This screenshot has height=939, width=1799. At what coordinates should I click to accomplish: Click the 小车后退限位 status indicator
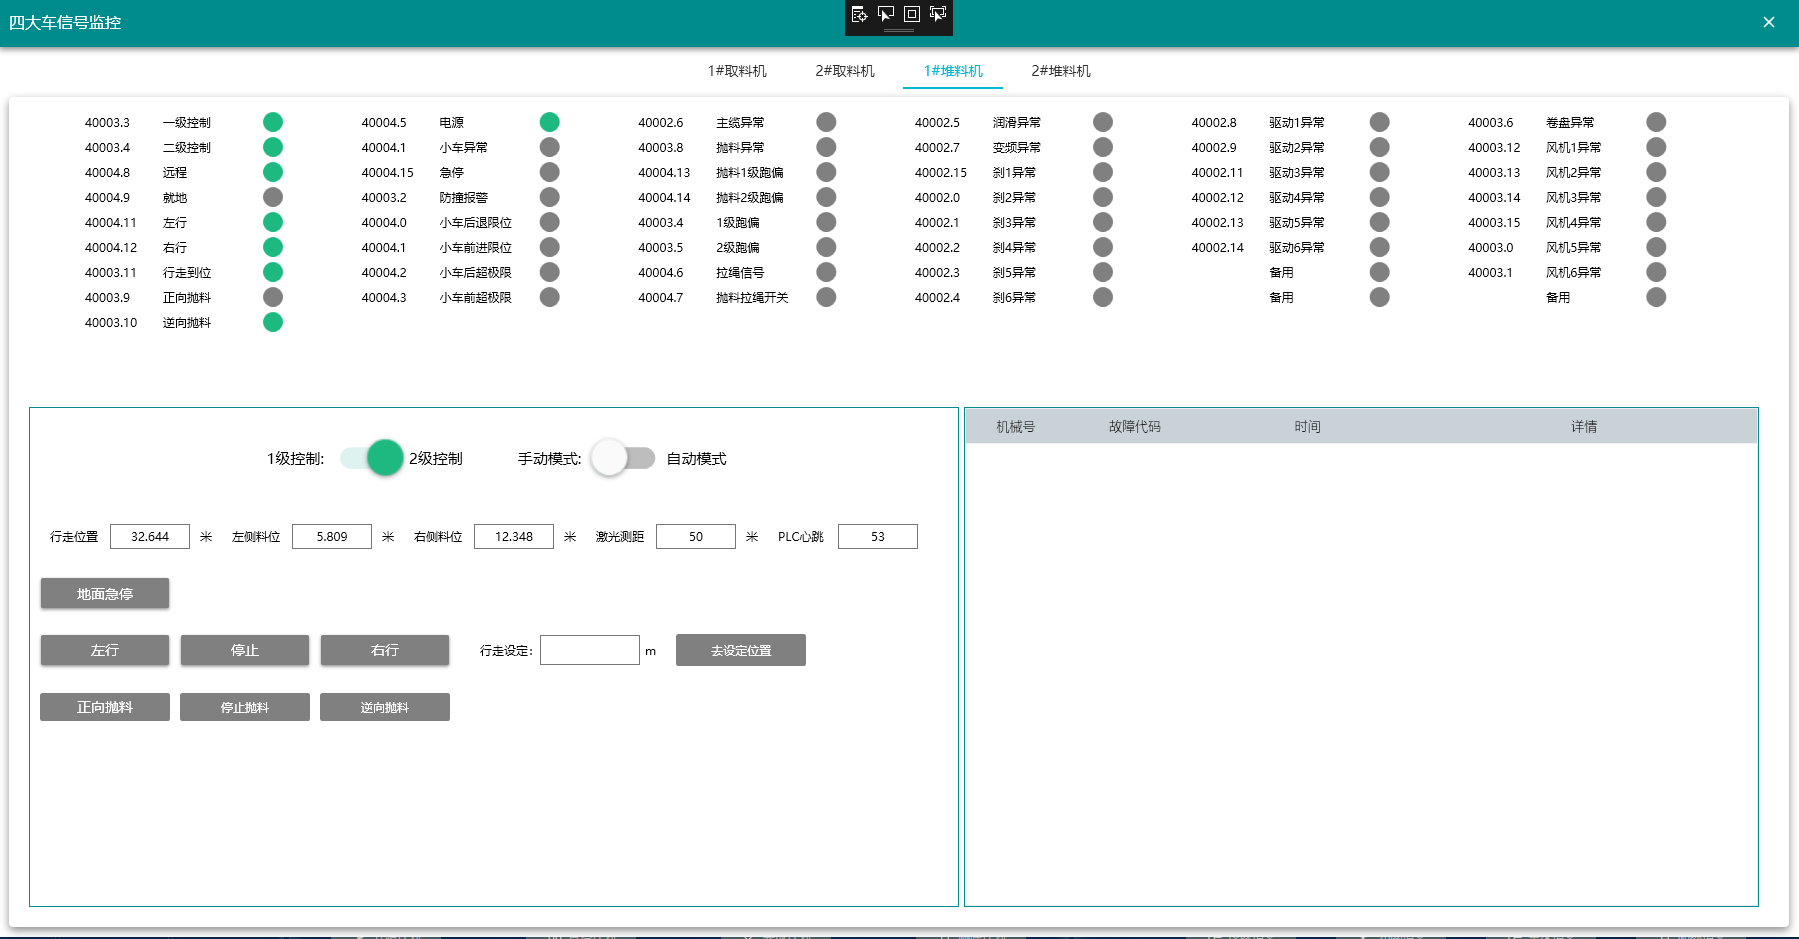point(549,222)
